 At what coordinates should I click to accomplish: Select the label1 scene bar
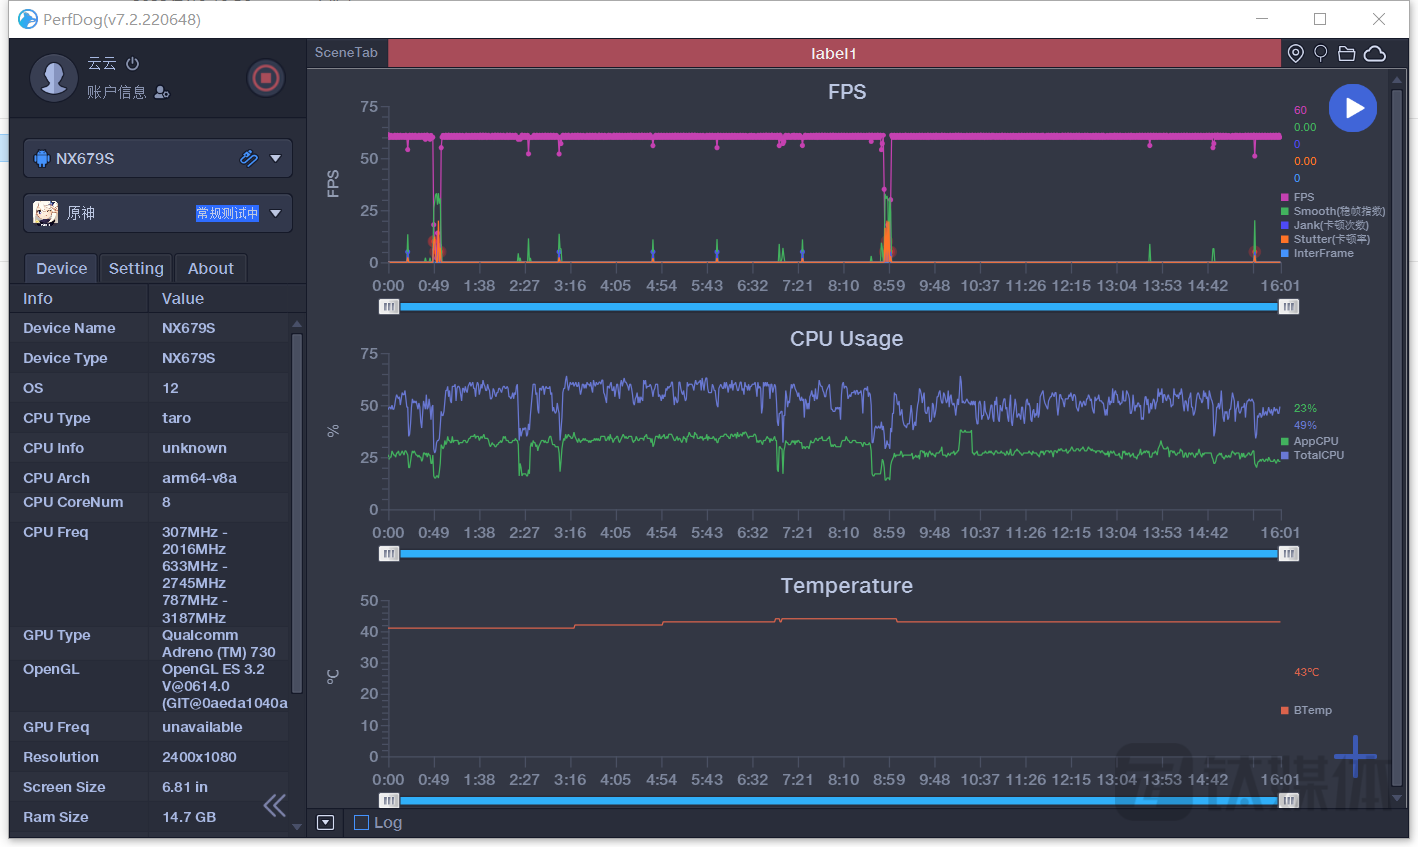tap(833, 53)
